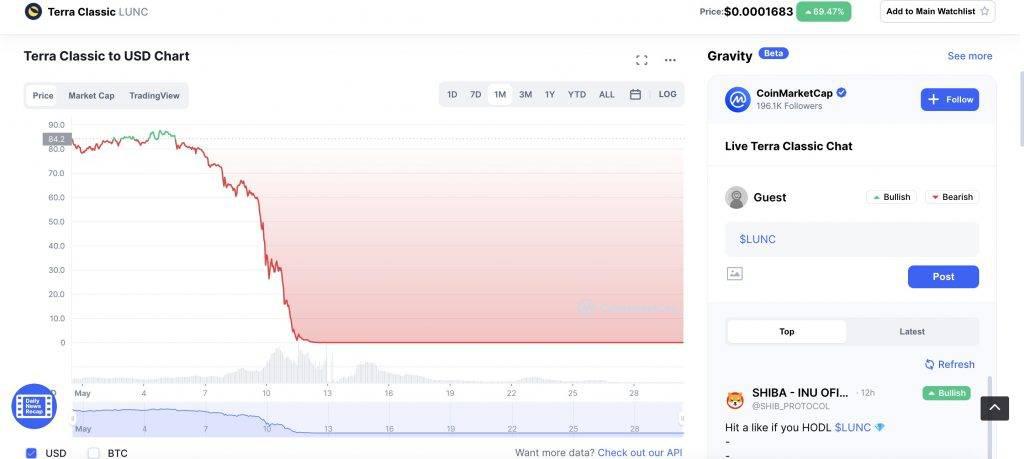Select the Bearish sentiment option
The height and width of the screenshot is (459, 1024).
click(951, 197)
